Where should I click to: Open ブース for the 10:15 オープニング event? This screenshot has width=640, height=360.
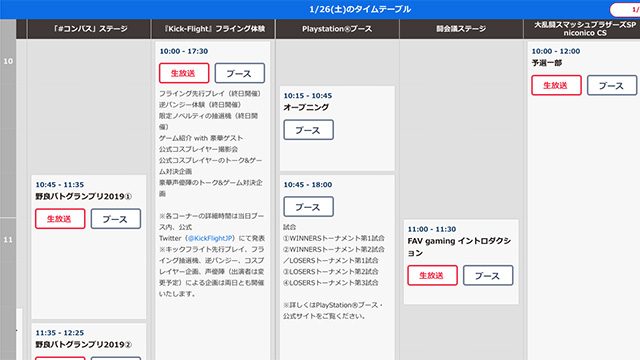[309, 130]
